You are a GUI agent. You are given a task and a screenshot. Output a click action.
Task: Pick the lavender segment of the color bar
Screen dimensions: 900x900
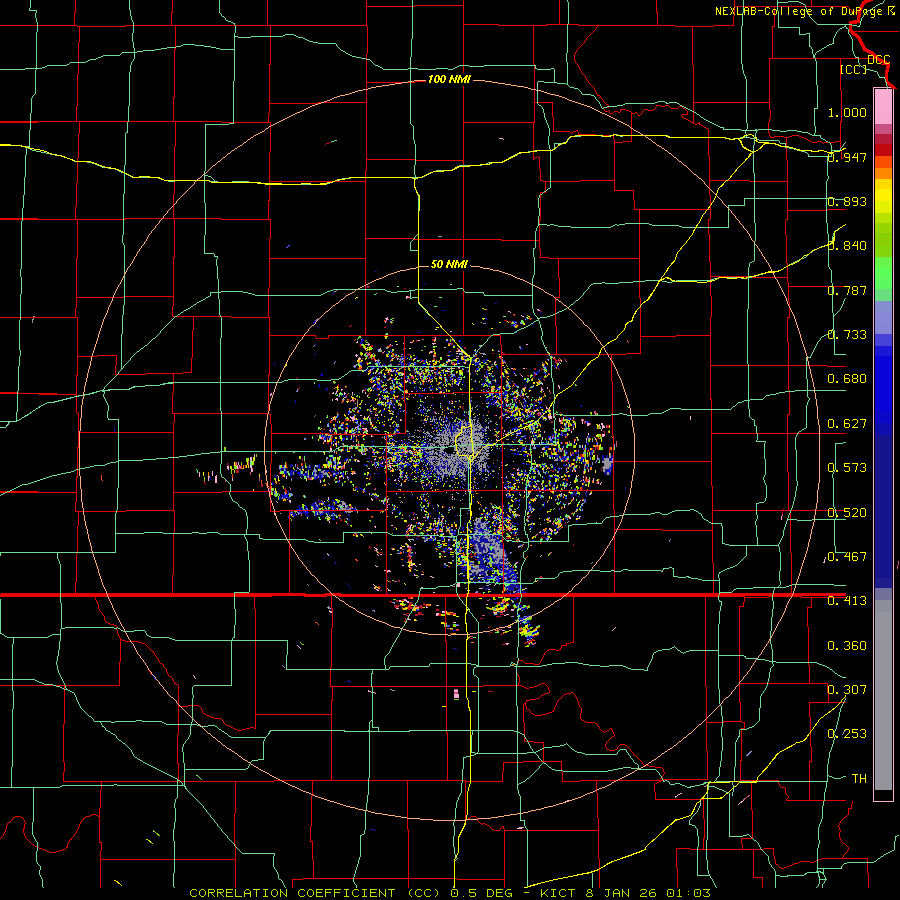coord(883,317)
